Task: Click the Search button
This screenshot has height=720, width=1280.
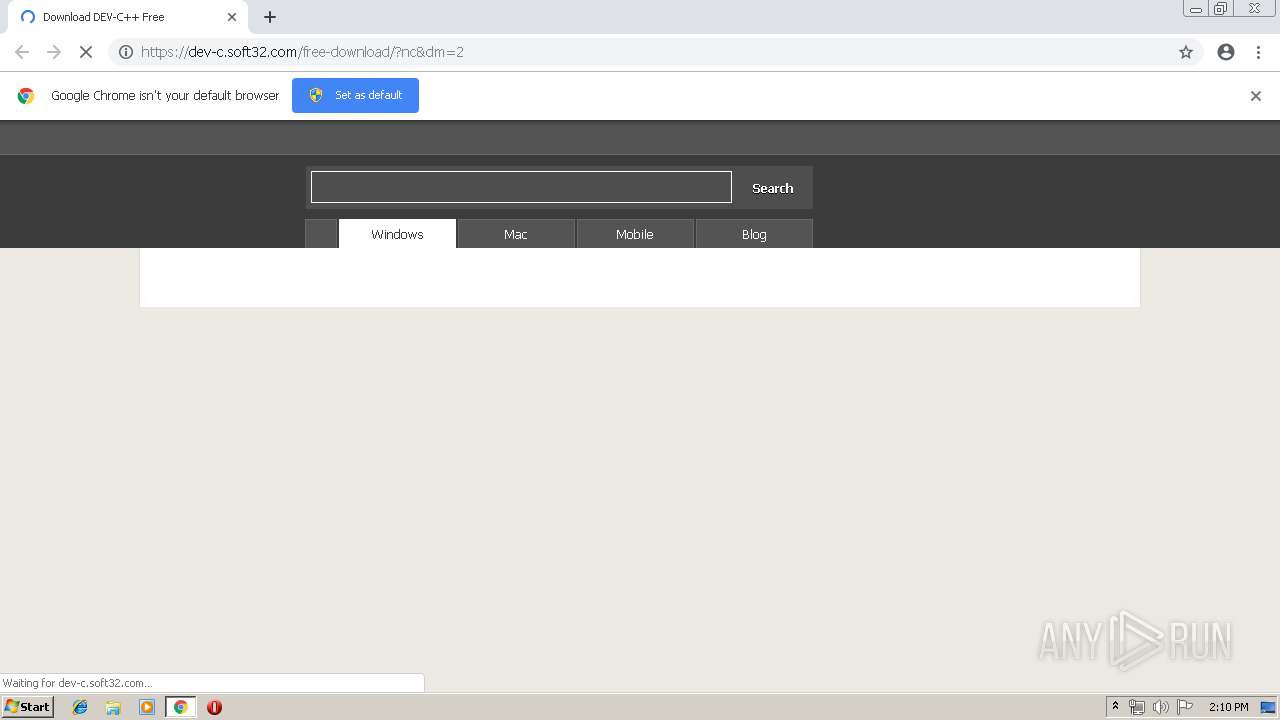Action: click(772, 188)
